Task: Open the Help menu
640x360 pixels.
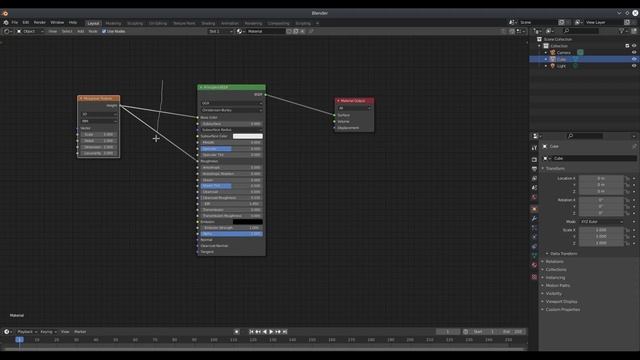Action: (73, 22)
